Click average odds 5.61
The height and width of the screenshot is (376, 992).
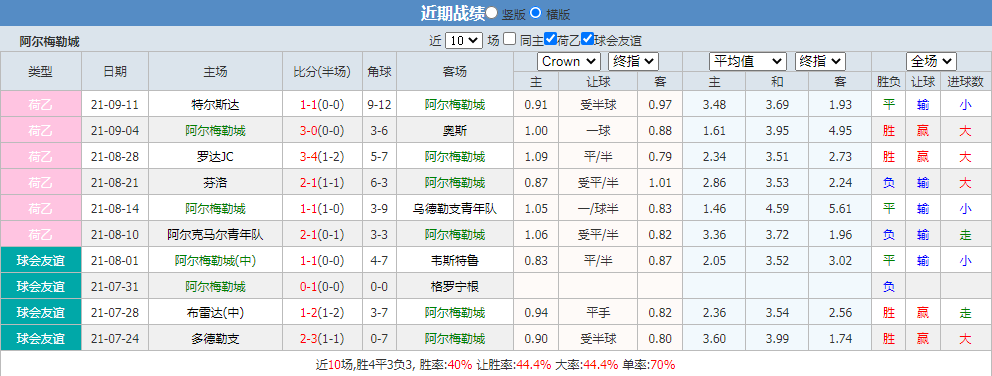pyautogui.click(x=840, y=209)
